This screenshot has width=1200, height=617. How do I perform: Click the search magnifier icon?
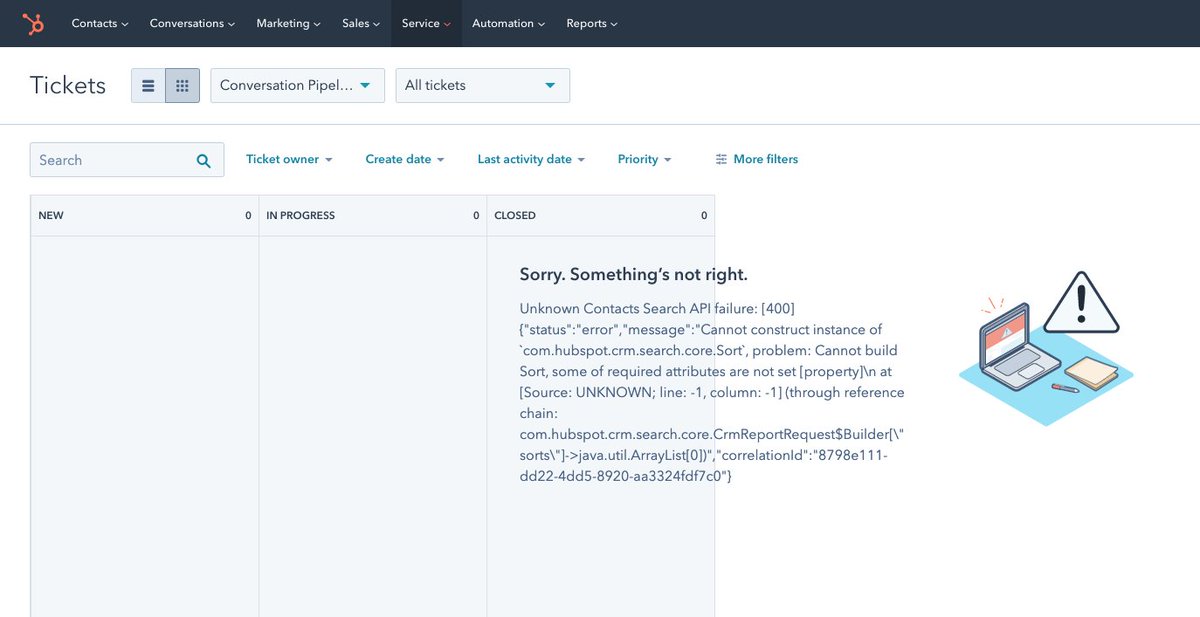point(204,160)
